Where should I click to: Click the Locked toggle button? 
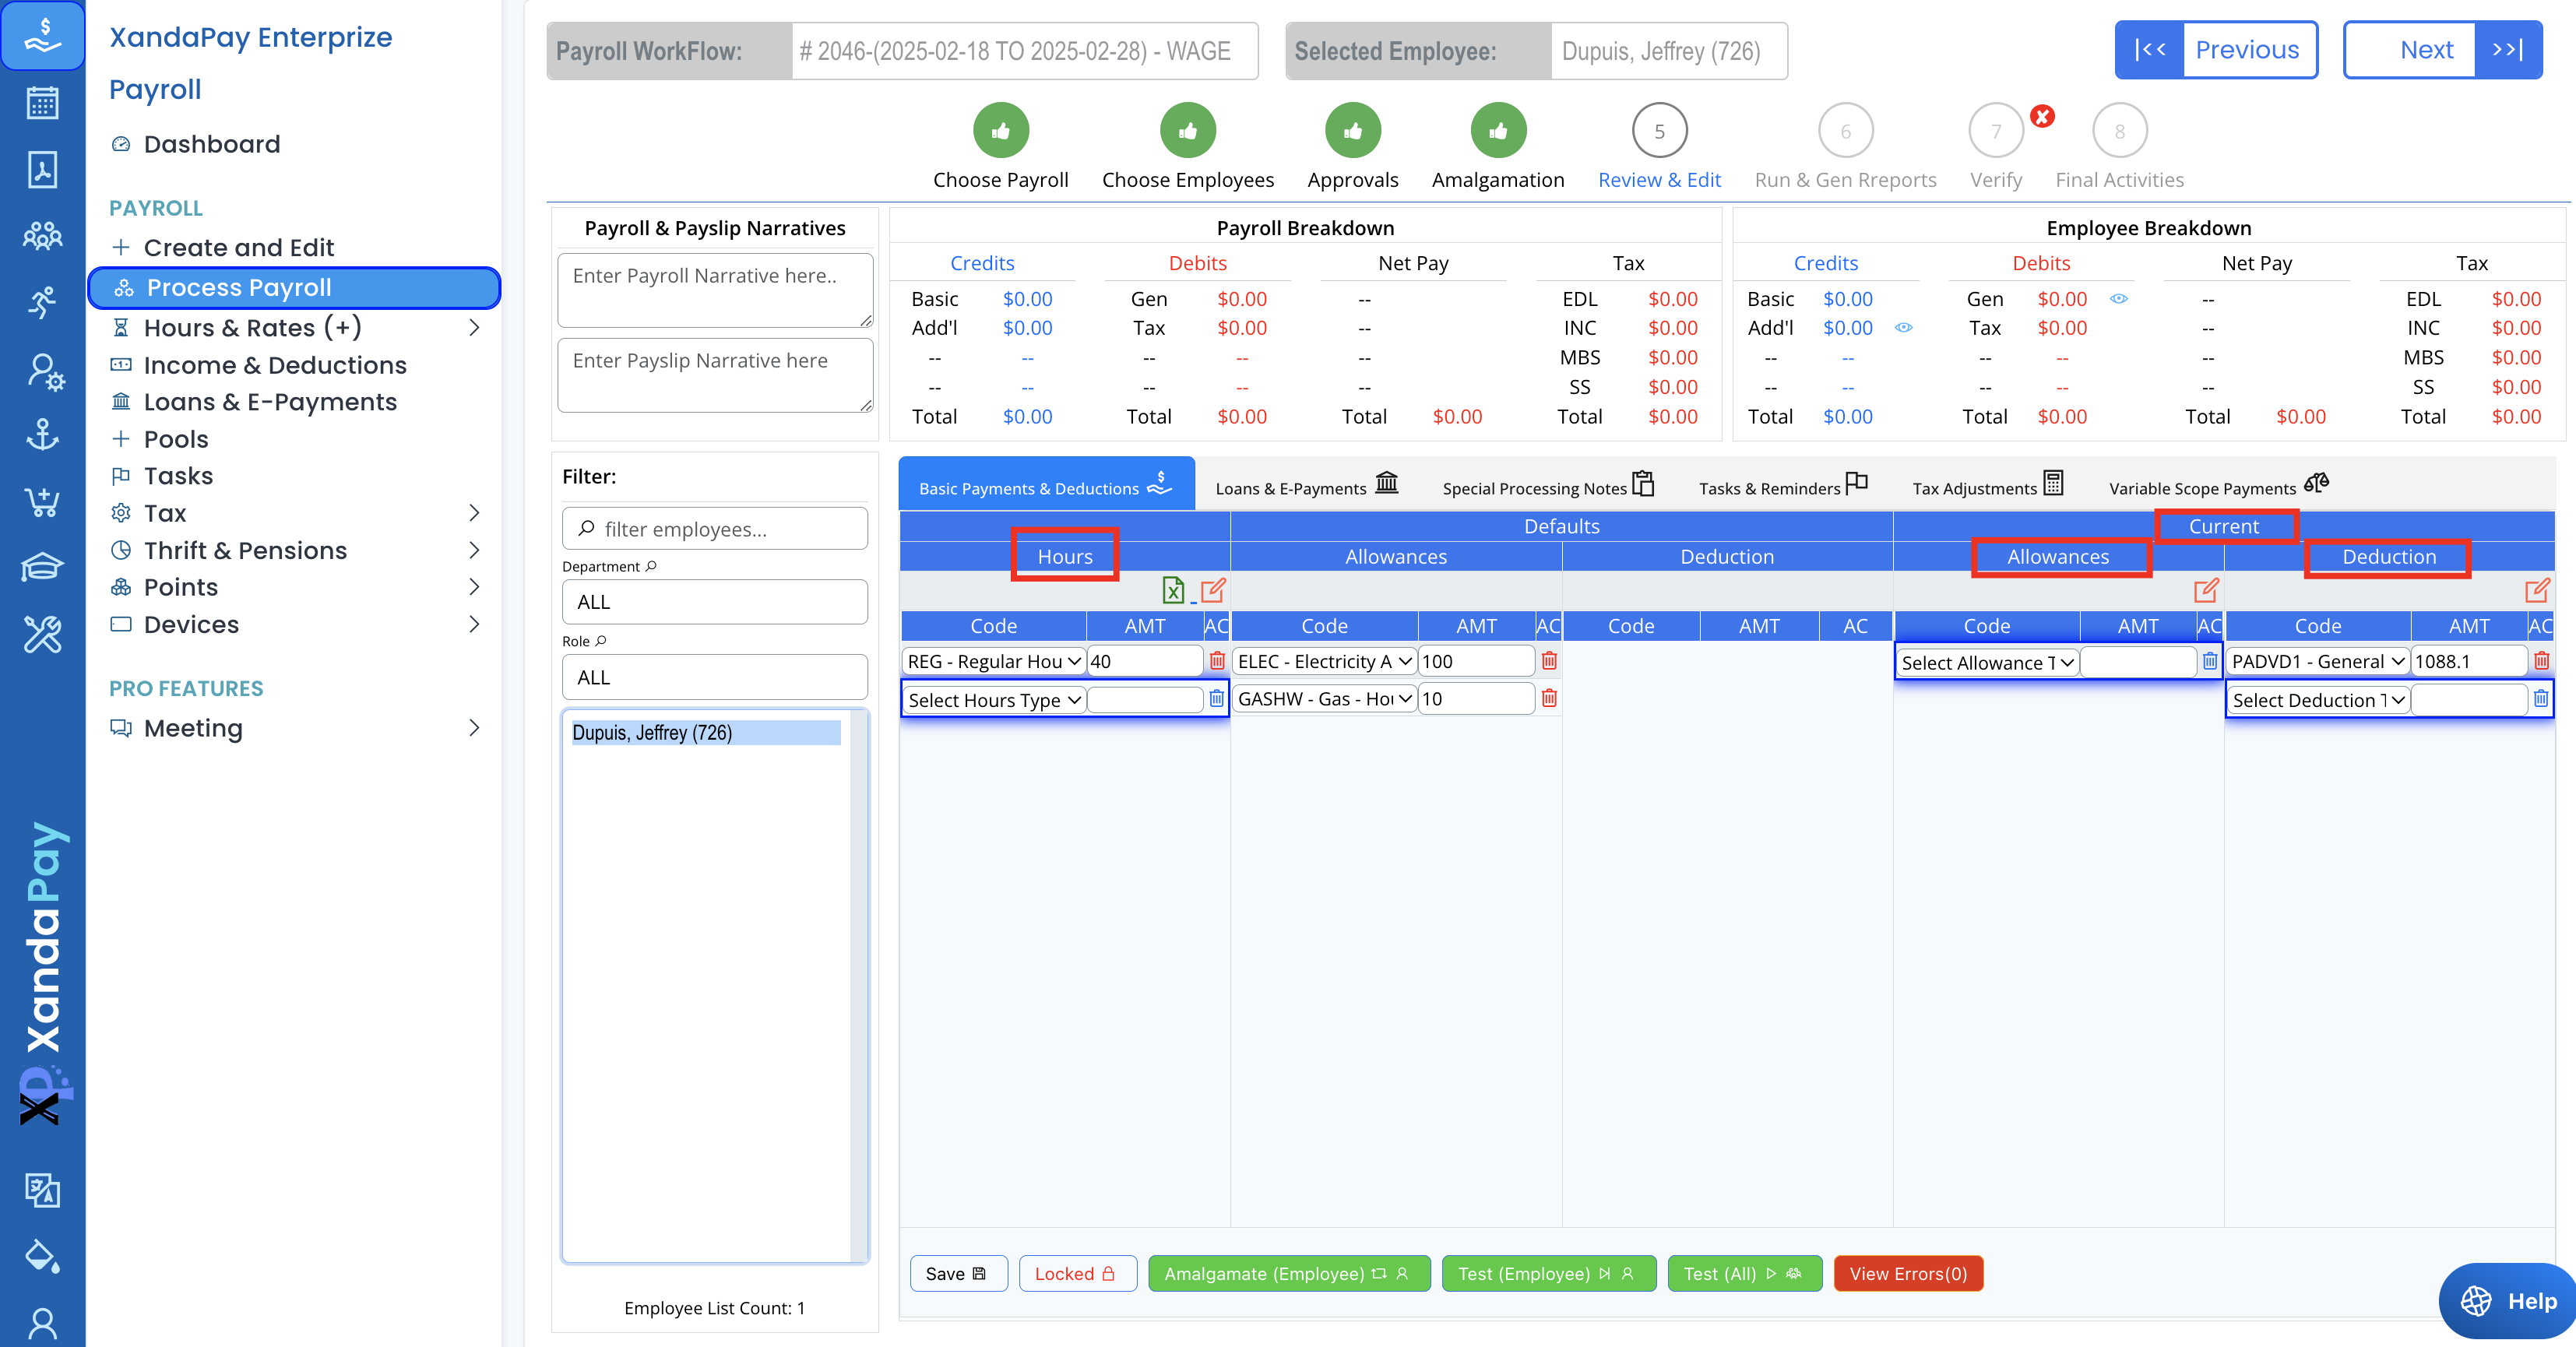pos(1077,1273)
